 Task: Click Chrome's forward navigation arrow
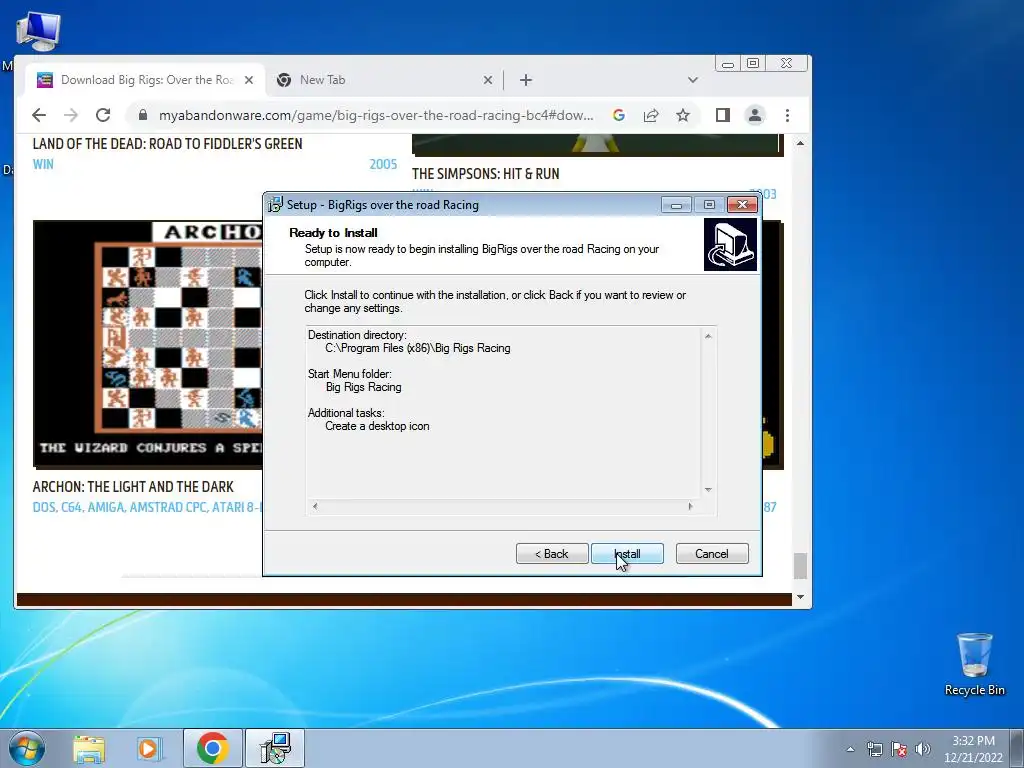71,116
